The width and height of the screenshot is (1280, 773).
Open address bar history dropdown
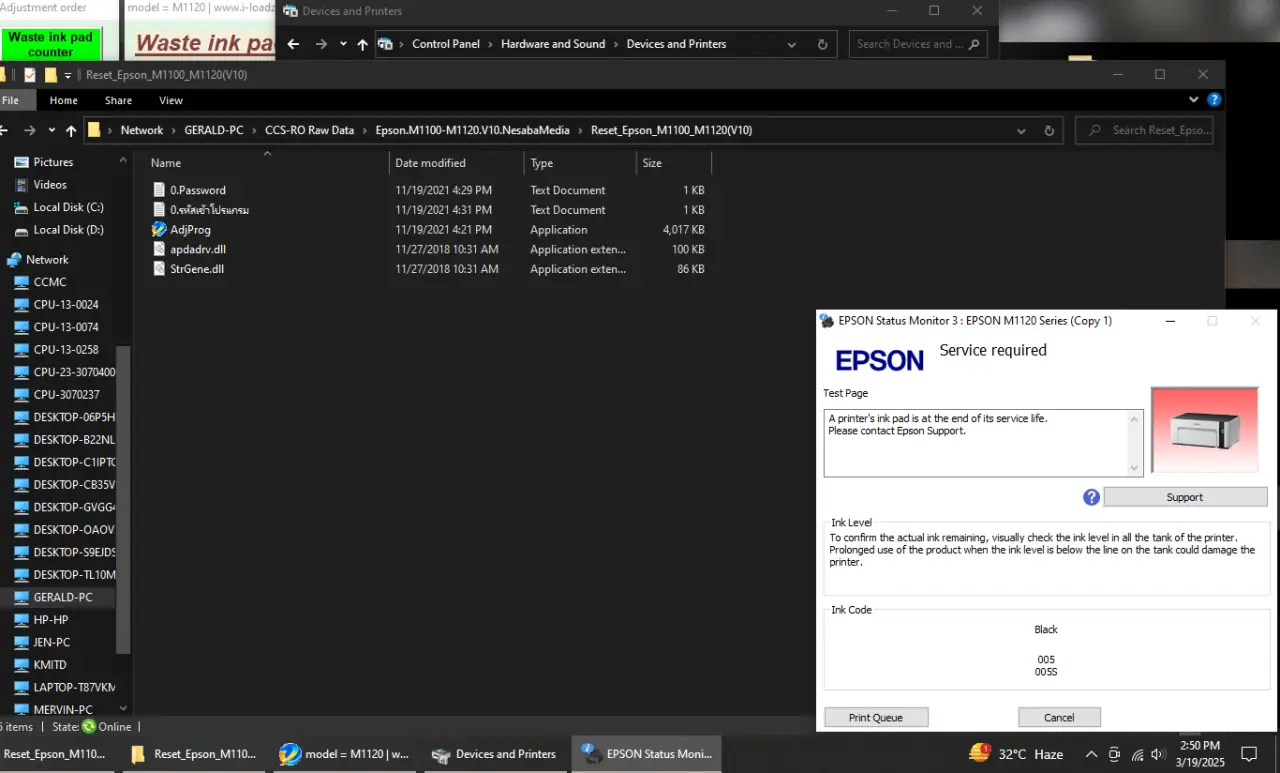pyautogui.click(x=1020, y=130)
